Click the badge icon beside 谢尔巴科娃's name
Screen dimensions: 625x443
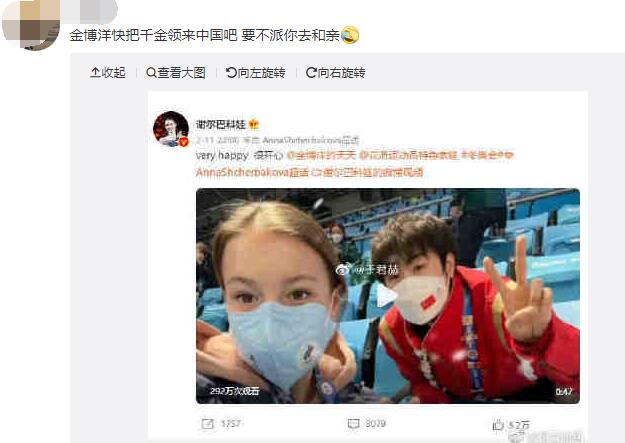tap(254, 124)
